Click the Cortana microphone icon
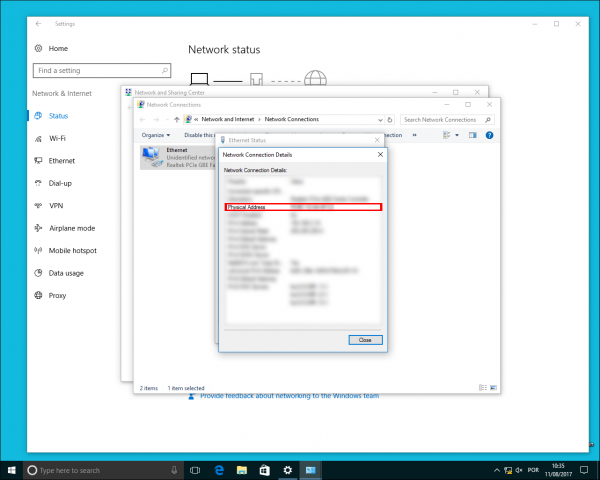This screenshot has width=600, height=480. tap(174, 470)
